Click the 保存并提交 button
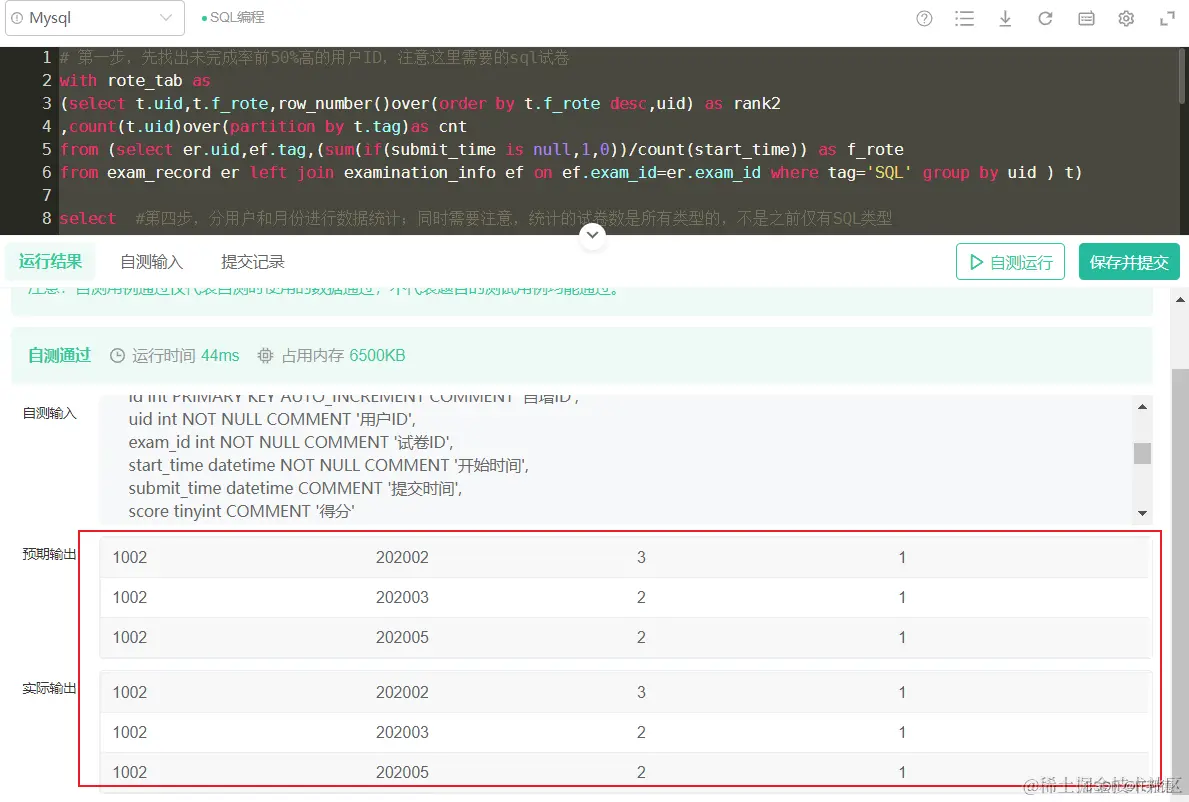Screen dimensions: 1189x802 click(1129, 262)
